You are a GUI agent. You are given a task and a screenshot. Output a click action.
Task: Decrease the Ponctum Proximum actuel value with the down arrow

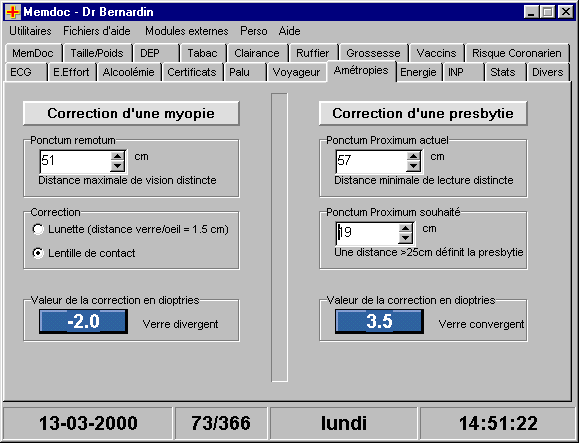click(413, 166)
